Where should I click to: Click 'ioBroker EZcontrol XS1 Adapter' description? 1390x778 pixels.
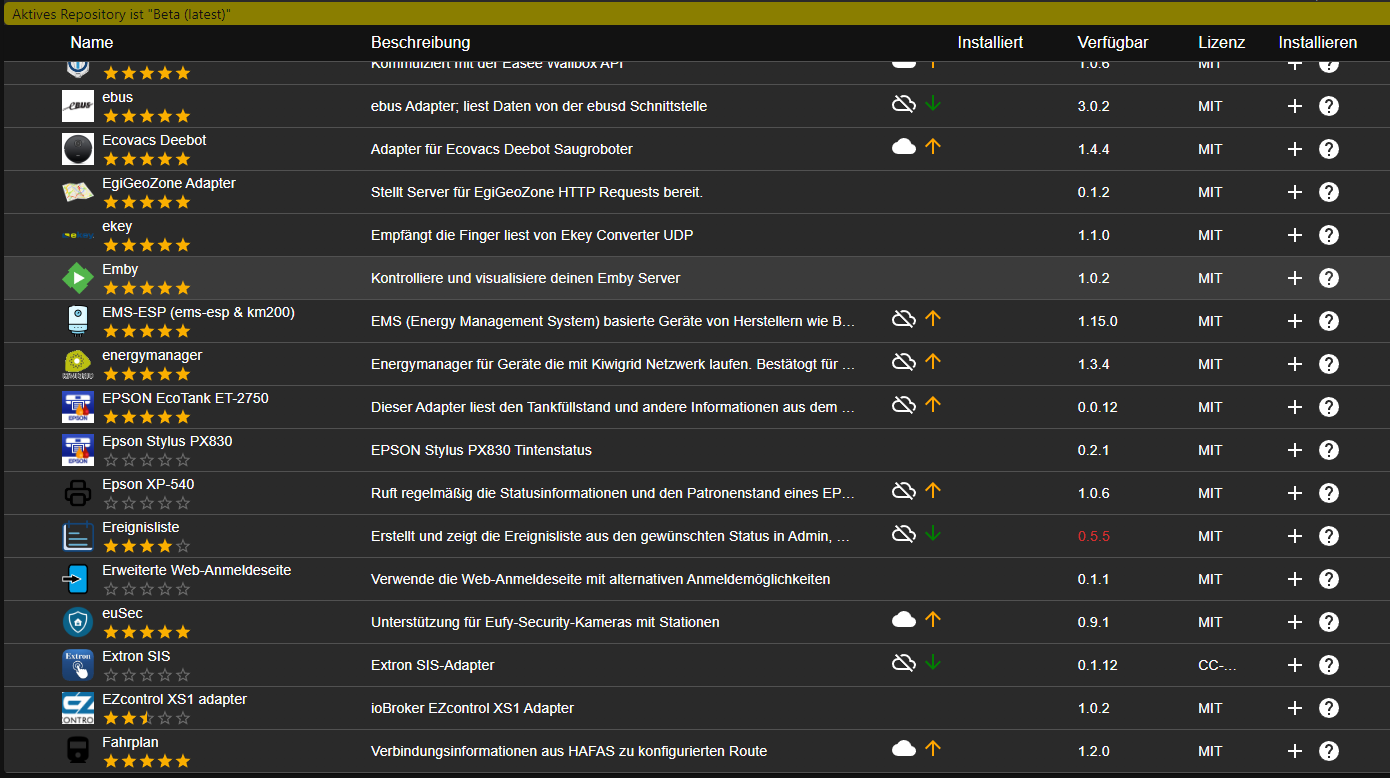coord(472,708)
